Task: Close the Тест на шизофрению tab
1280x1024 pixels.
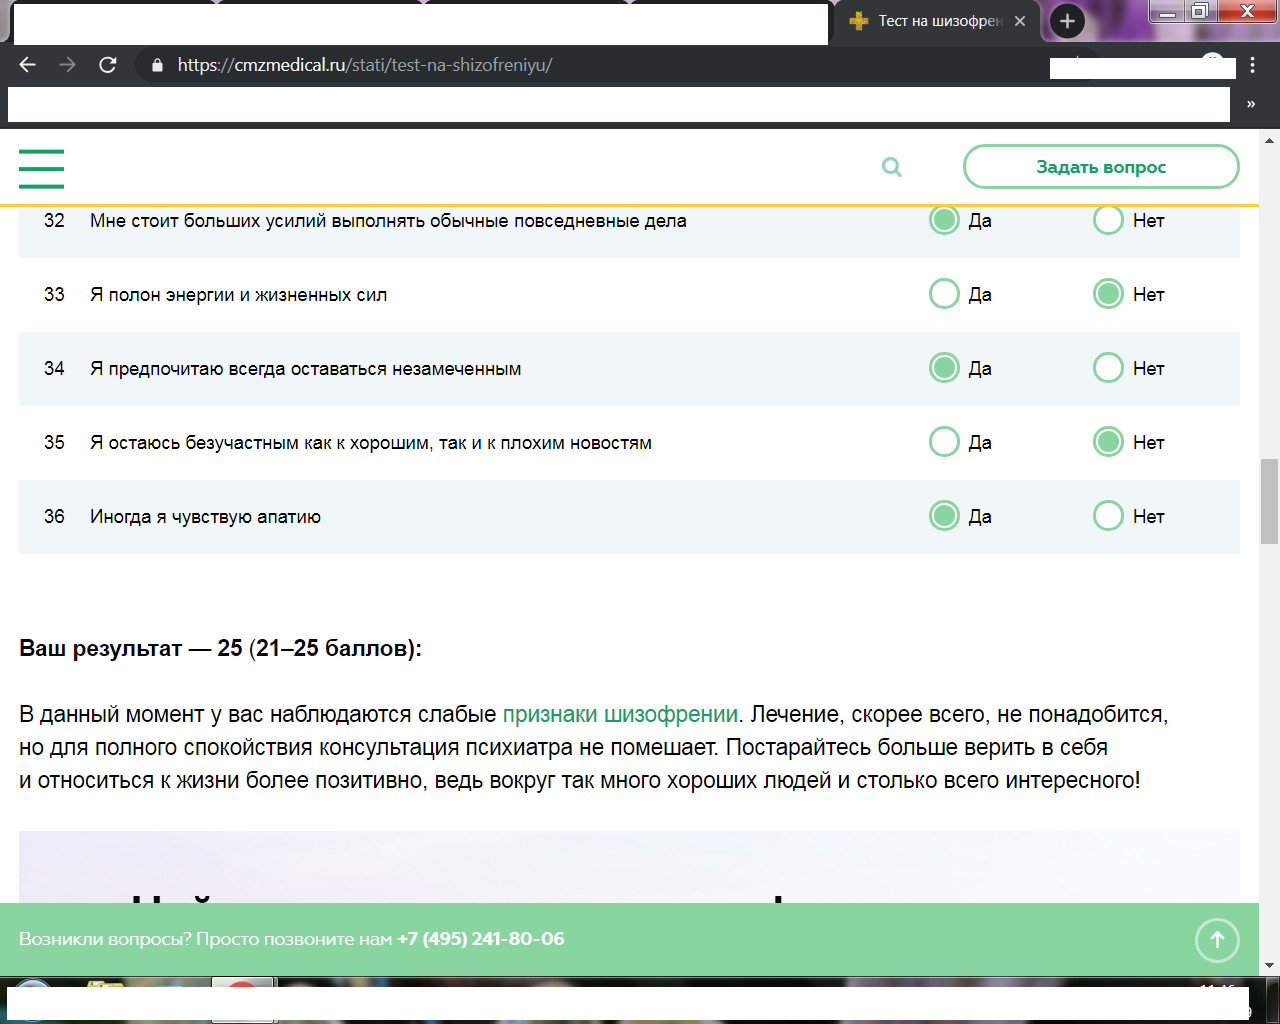Action: click(1020, 21)
